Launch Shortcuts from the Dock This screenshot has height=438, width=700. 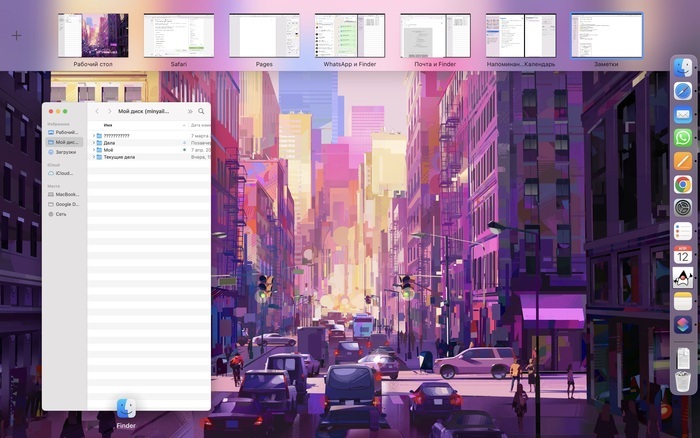[x=683, y=325]
